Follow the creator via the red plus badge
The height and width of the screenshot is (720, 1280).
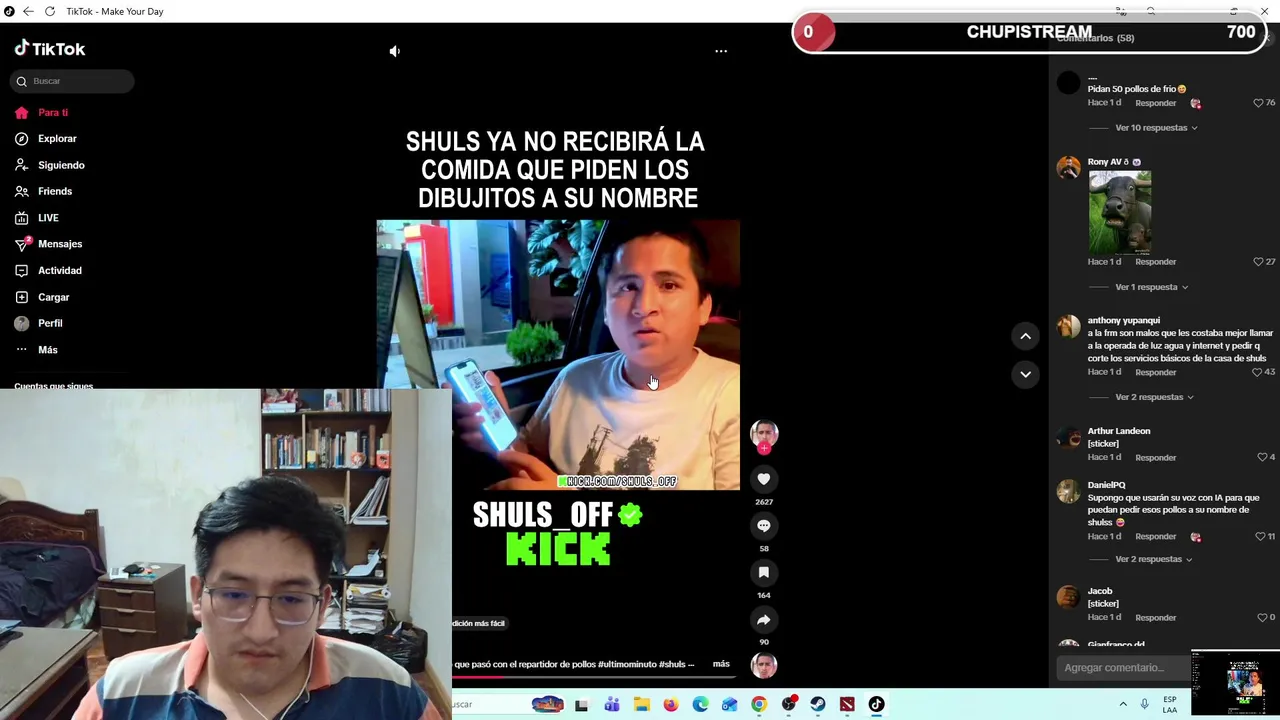[x=764, y=449]
